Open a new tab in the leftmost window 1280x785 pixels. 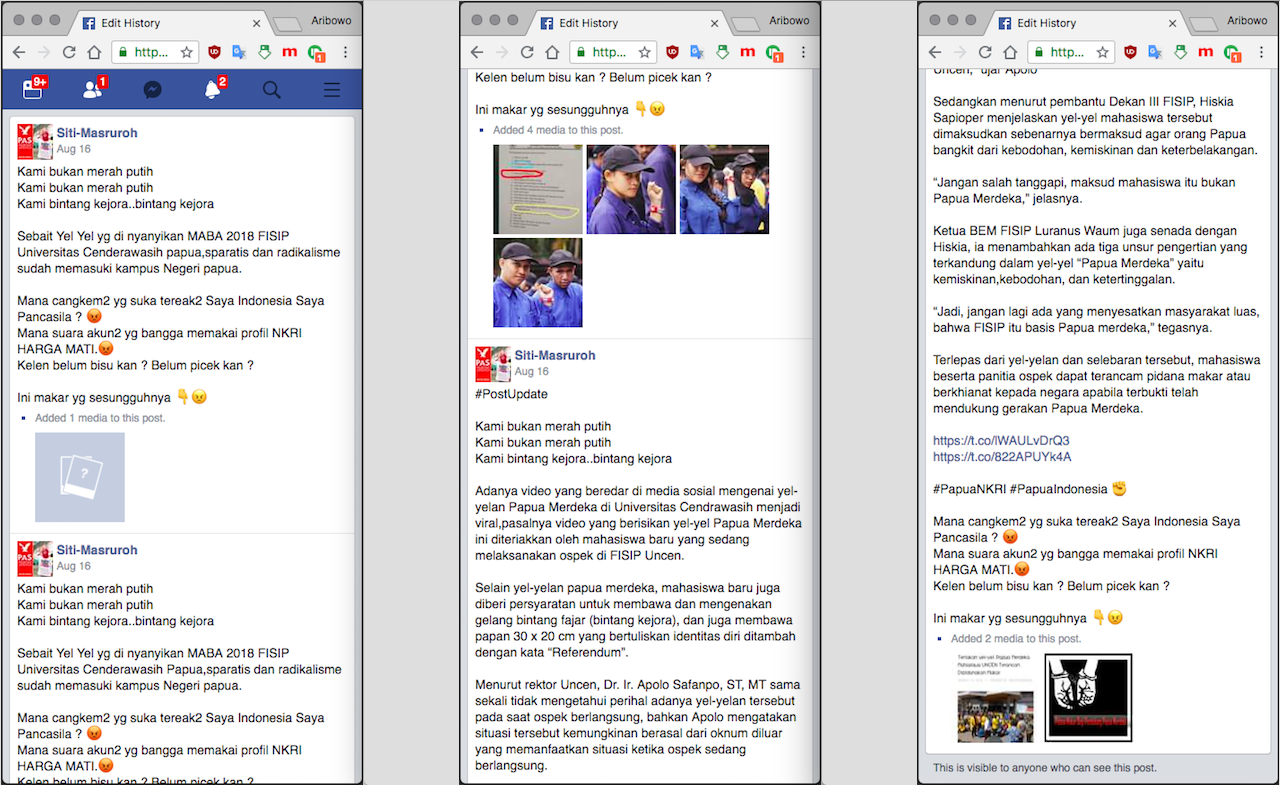(x=288, y=23)
